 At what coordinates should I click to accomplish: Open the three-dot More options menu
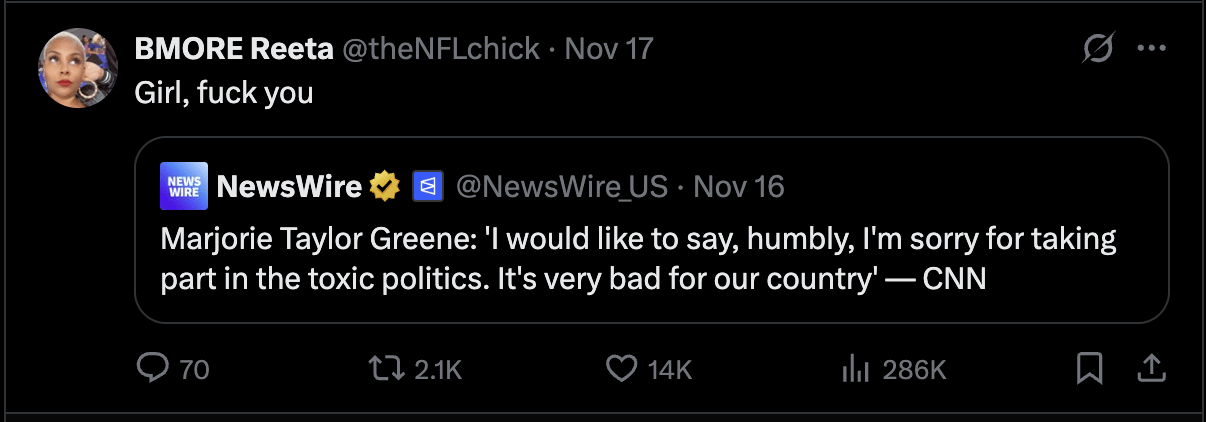[1152, 49]
